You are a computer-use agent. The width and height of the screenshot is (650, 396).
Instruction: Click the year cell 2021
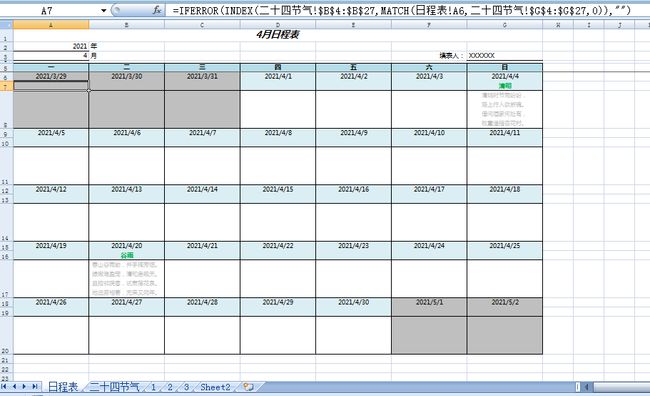(x=51, y=46)
